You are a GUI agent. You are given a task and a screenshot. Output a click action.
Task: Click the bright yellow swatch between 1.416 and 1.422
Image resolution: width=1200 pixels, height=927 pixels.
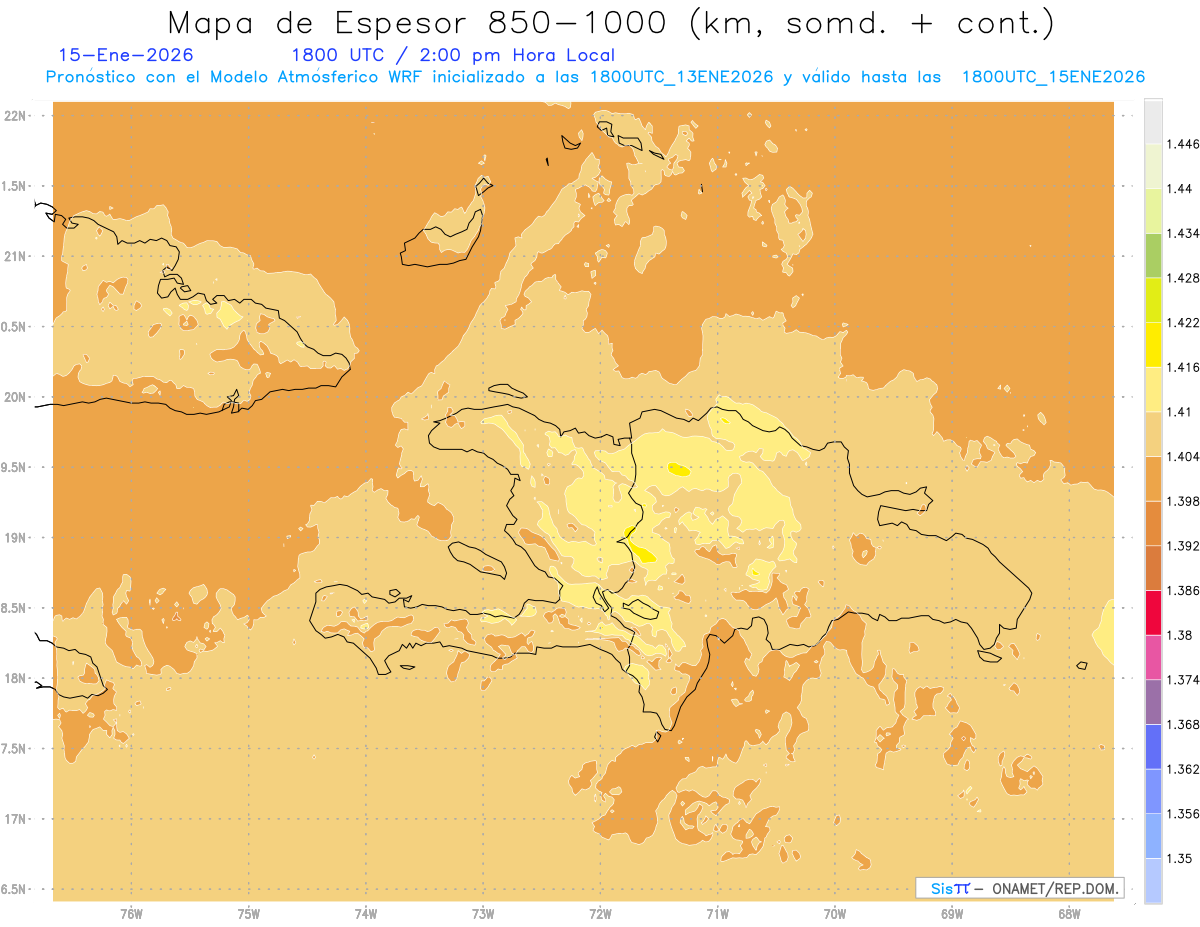click(x=1153, y=345)
